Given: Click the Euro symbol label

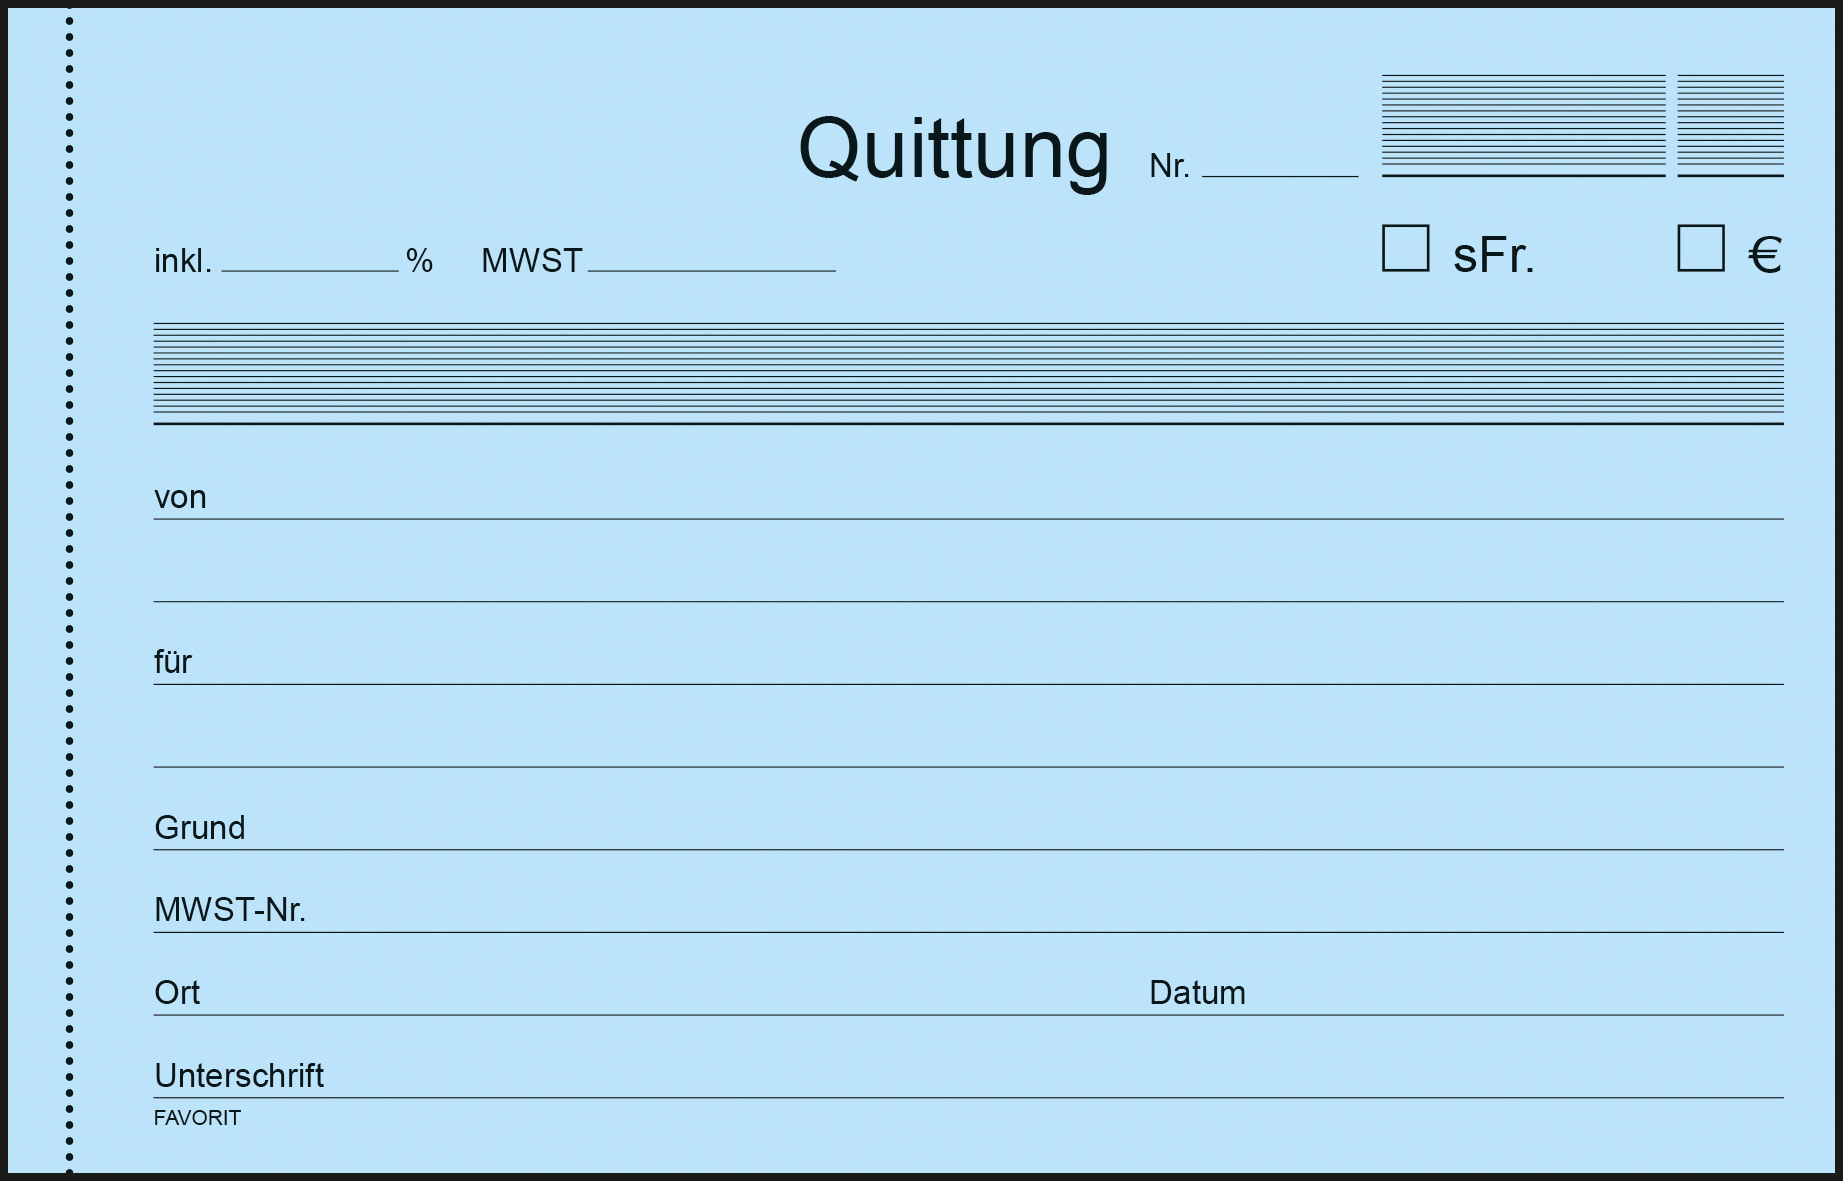Looking at the screenshot, I should 1765,255.
